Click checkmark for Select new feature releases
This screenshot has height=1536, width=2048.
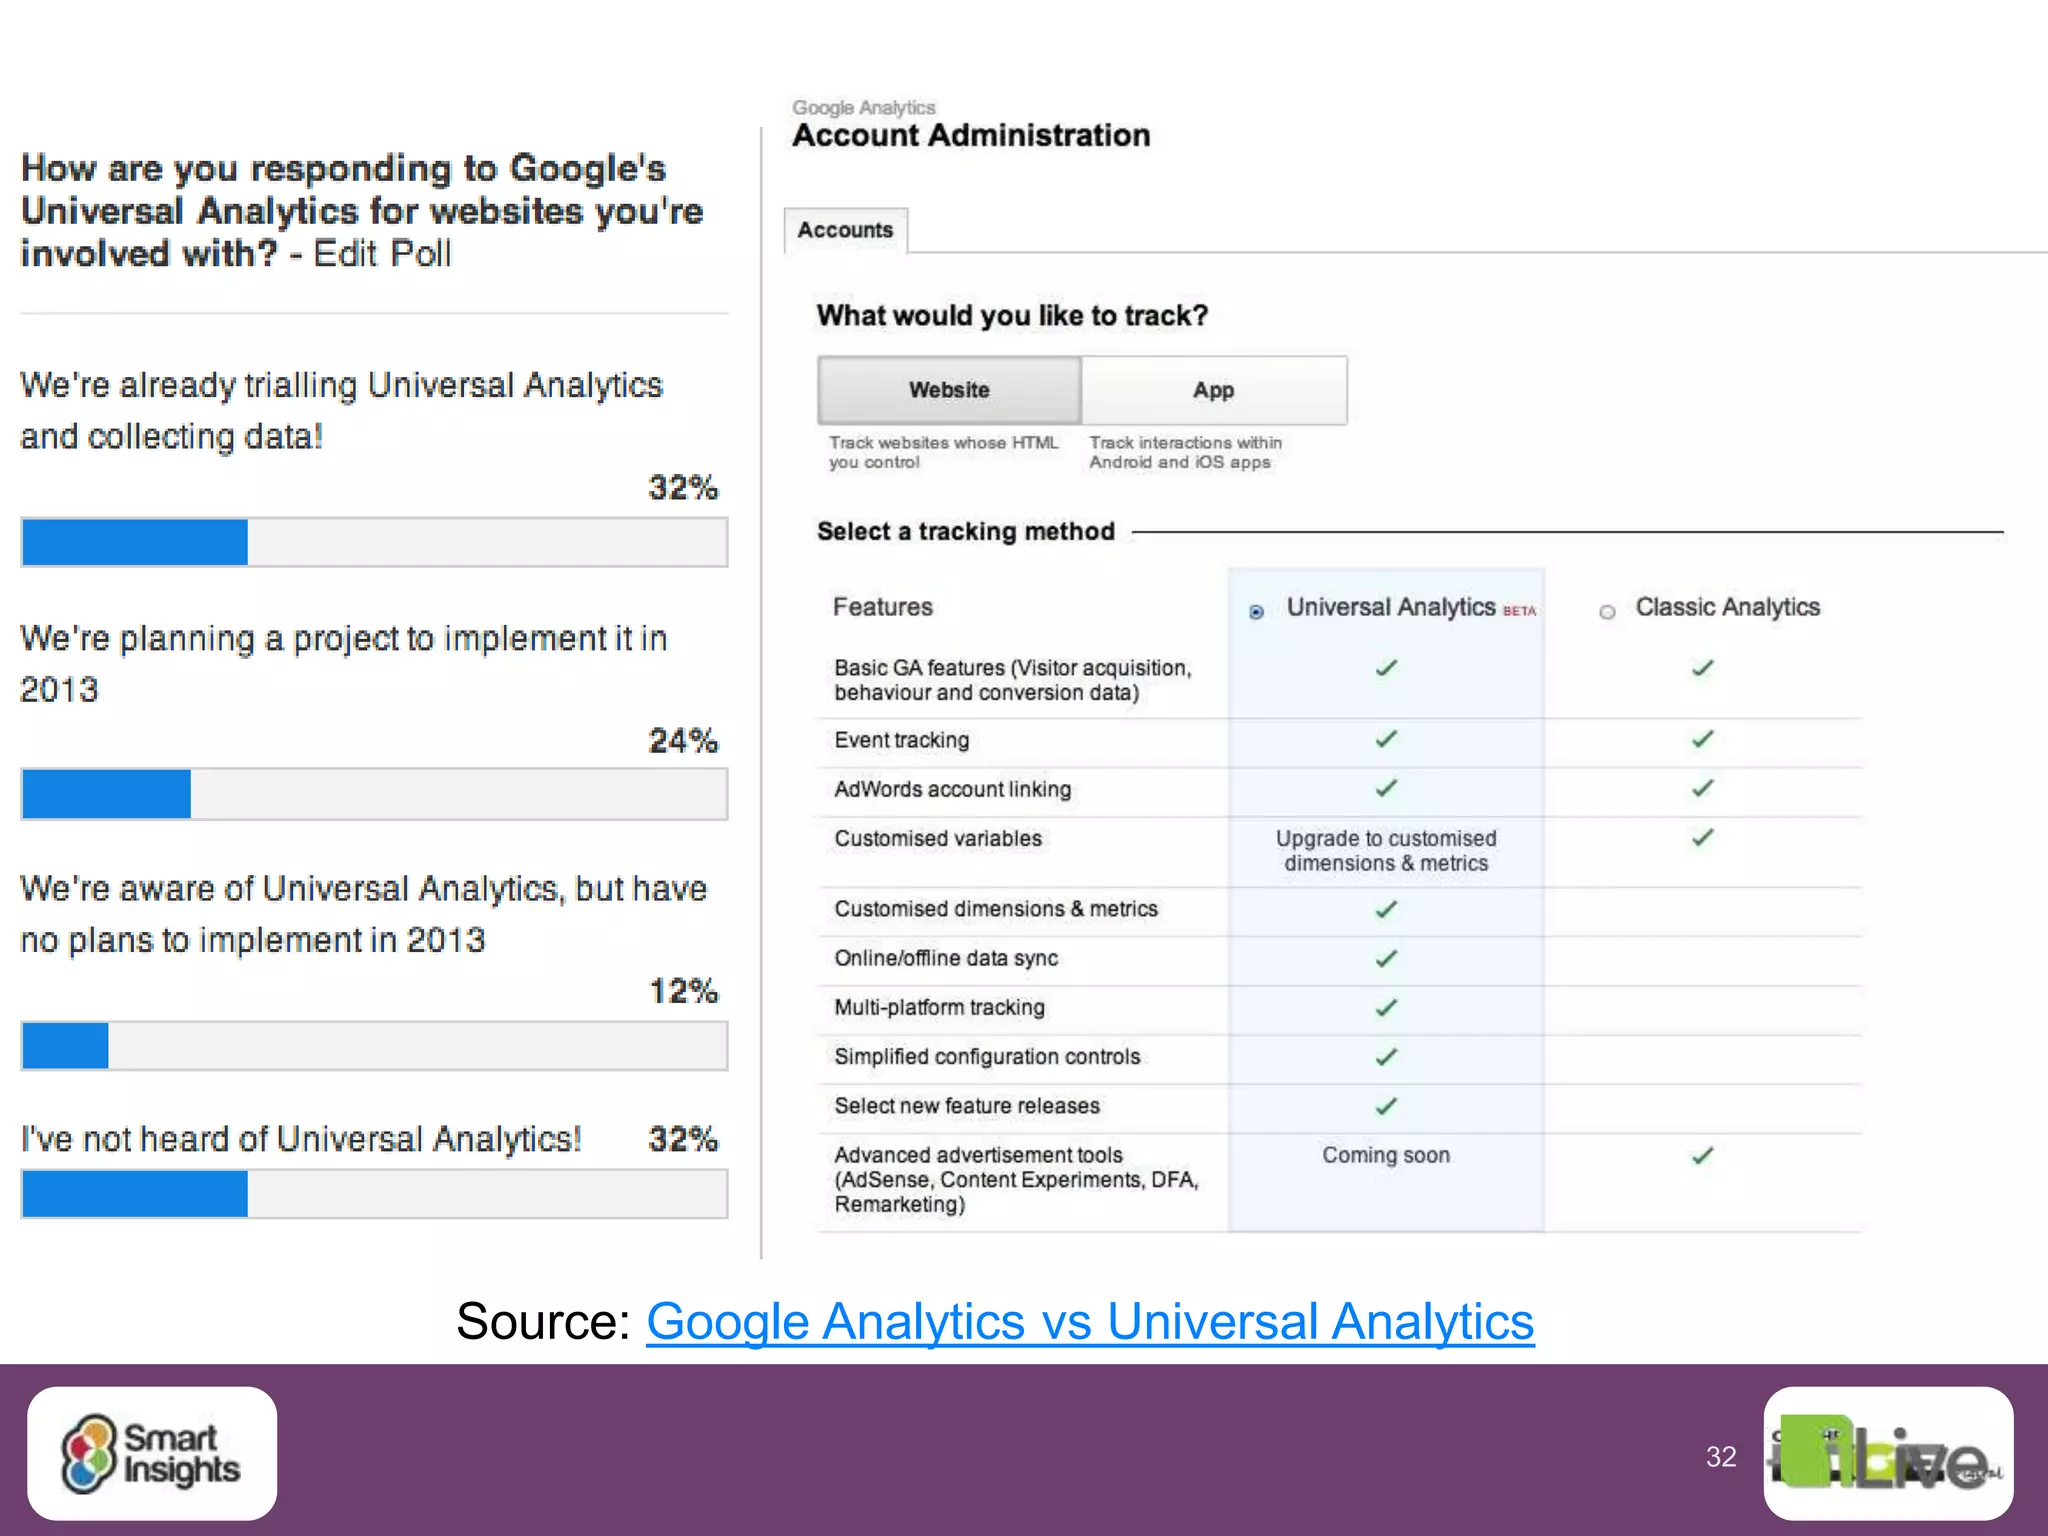coord(1386,1106)
